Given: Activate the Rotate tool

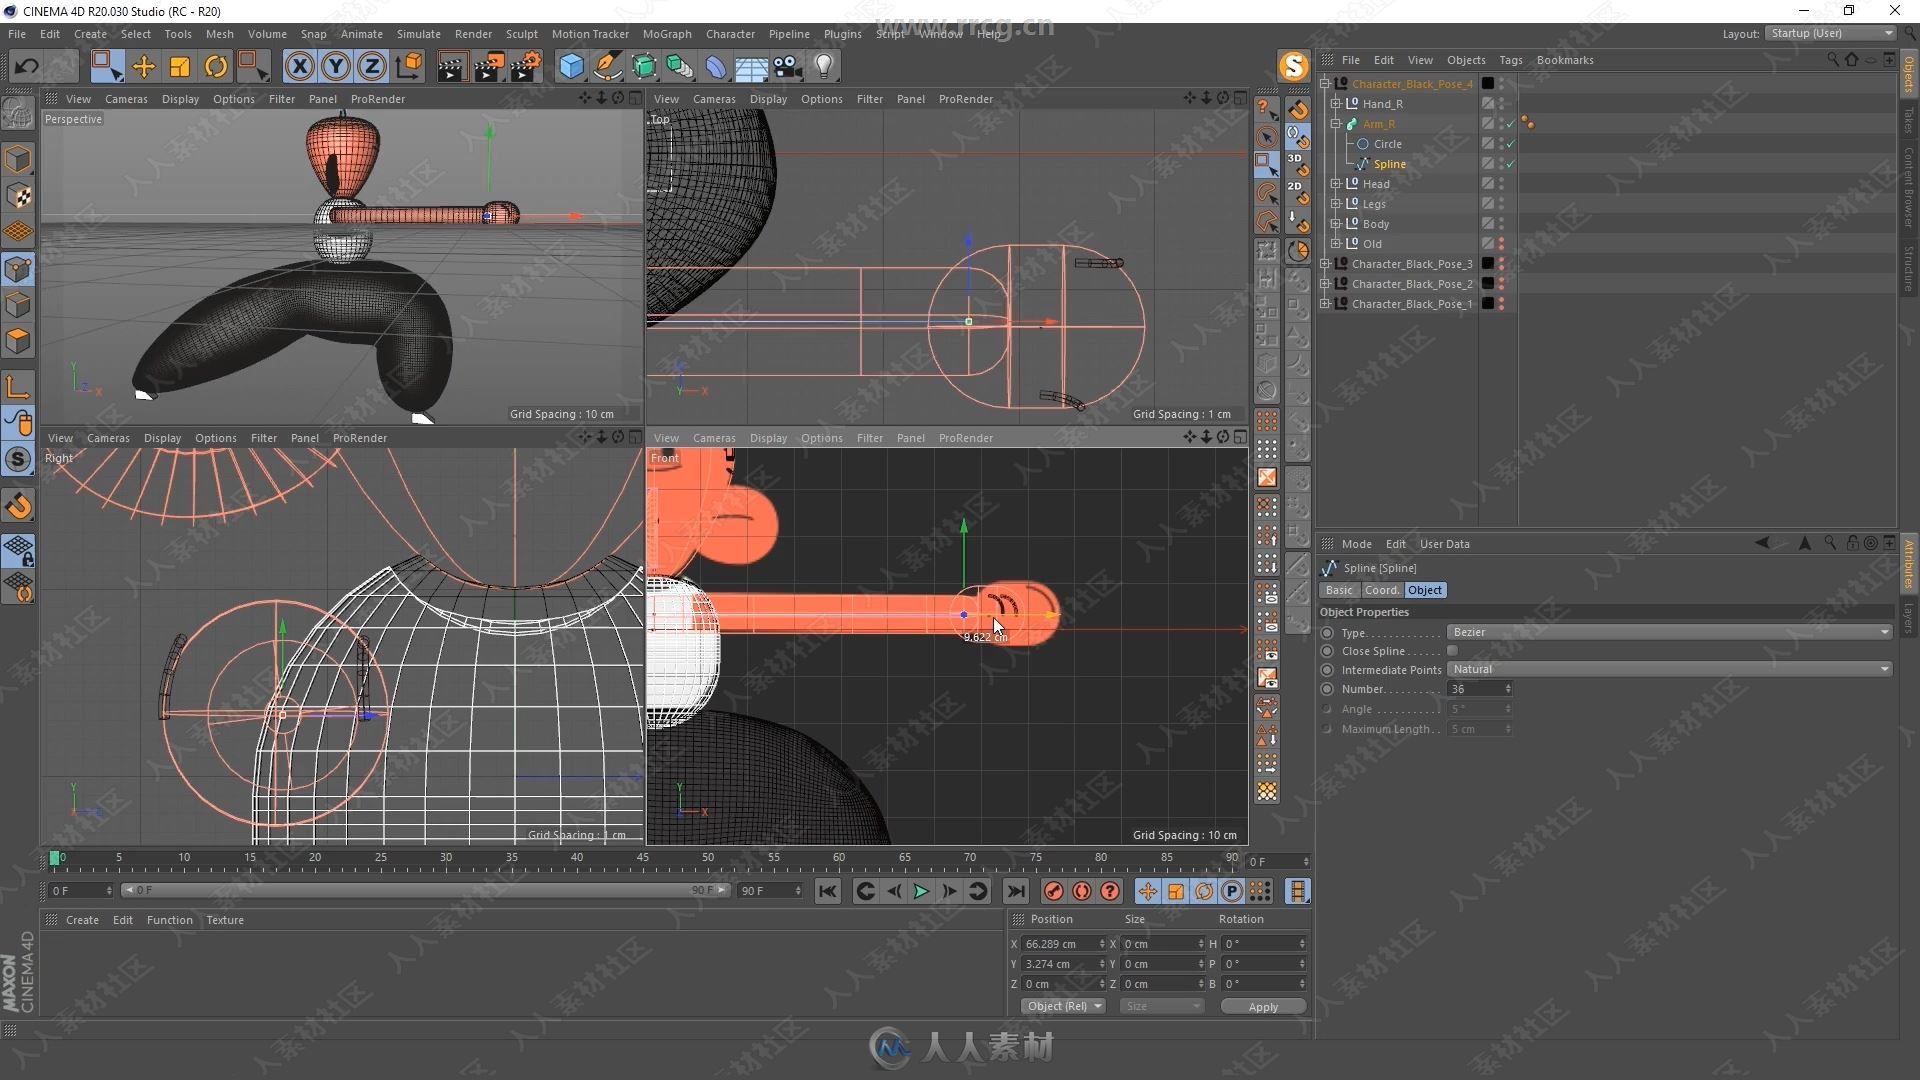Looking at the screenshot, I should coord(216,67).
